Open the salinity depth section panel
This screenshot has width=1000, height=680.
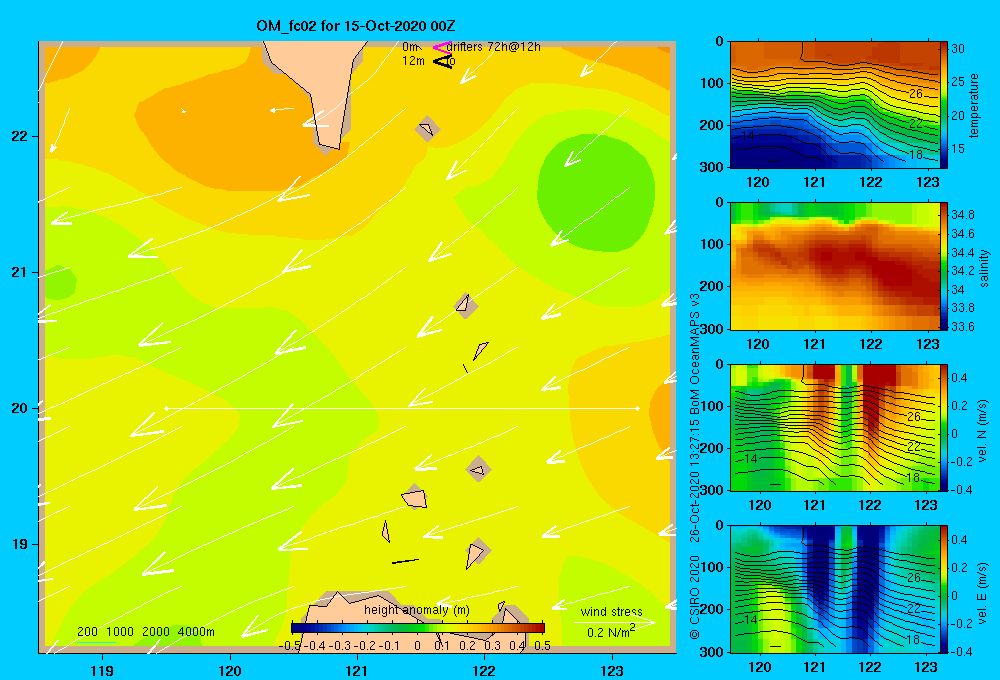834,267
